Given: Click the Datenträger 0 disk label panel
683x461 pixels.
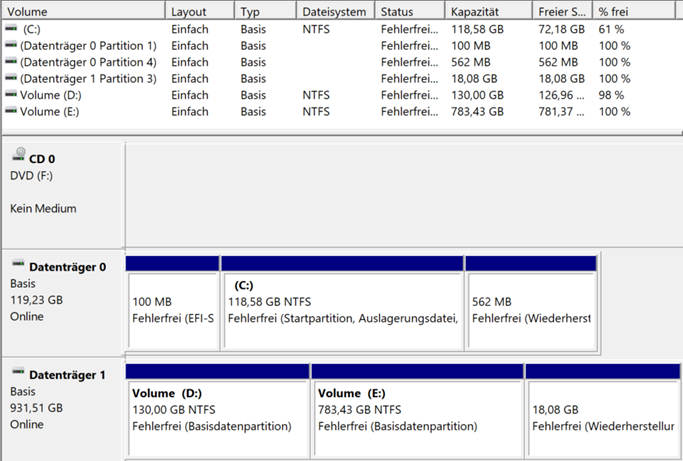Looking at the screenshot, I should 63,303.
